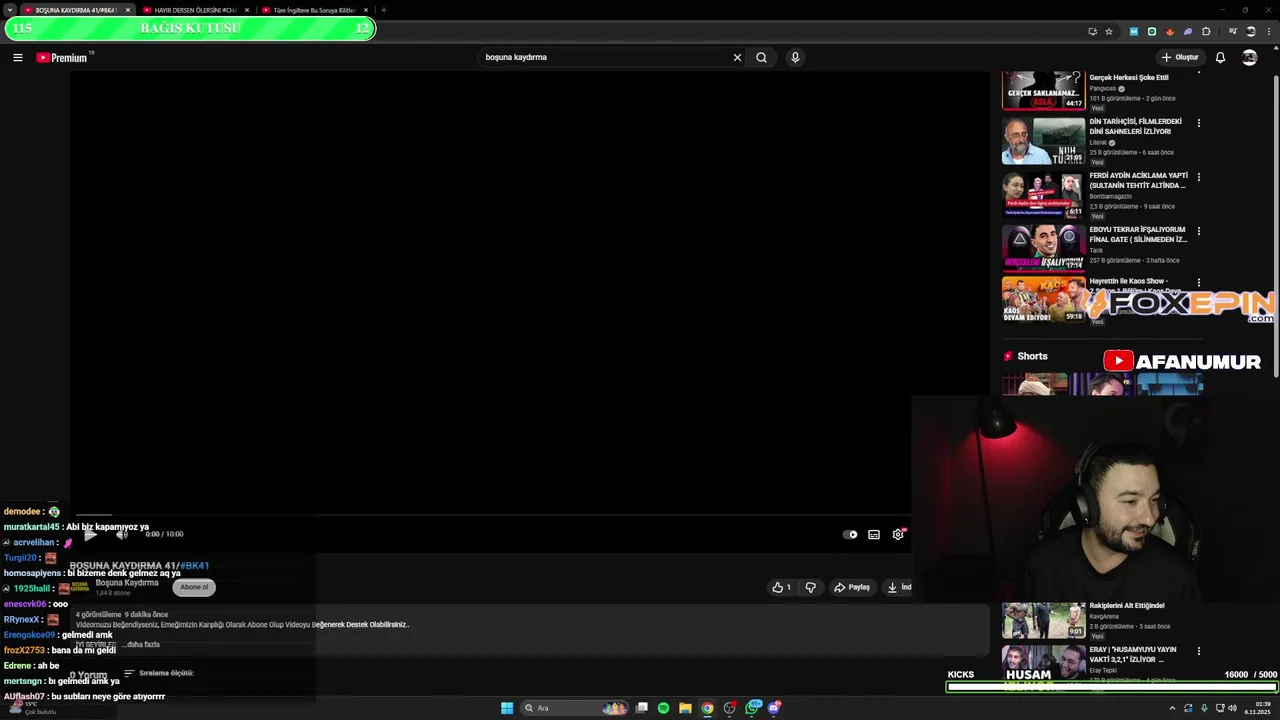
Task: Open DİN TARİHÇİSİ, FİLMLERDEKİ video title
Action: (x=1135, y=126)
